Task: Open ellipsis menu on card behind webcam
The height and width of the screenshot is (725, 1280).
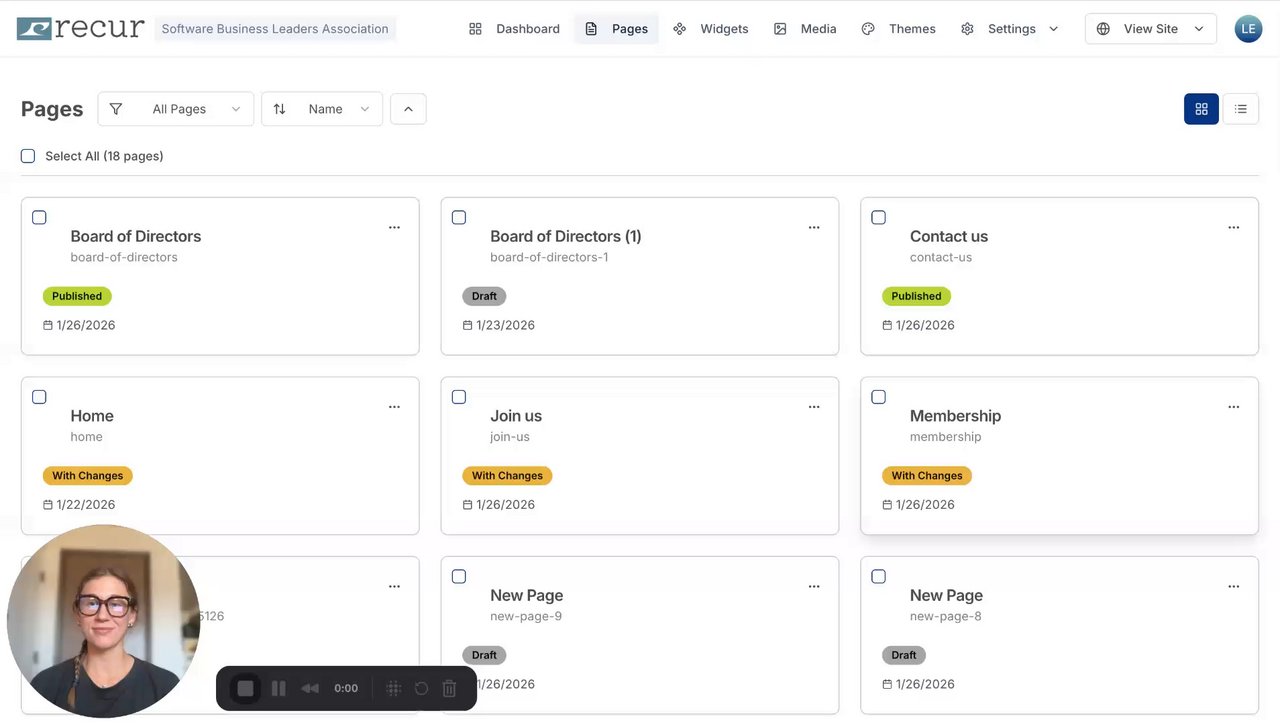Action: tap(394, 586)
